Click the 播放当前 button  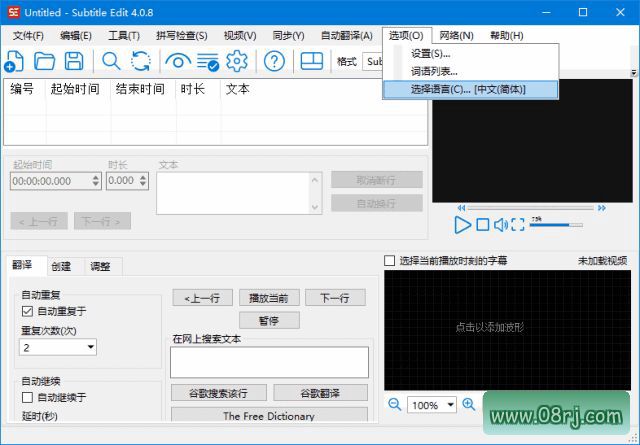click(x=269, y=298)
